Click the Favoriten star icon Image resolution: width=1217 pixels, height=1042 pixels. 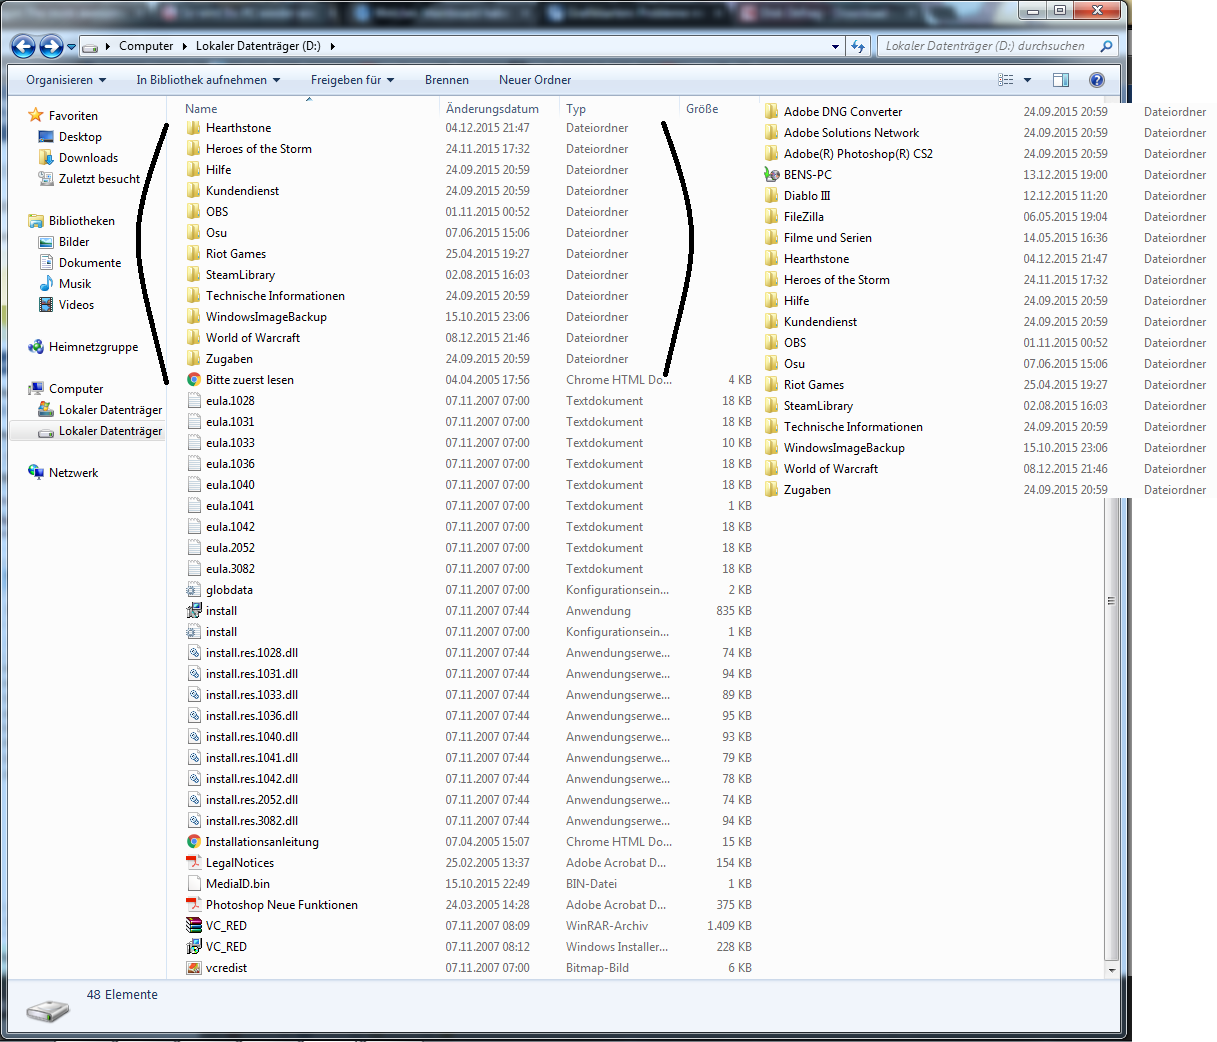point(36,115)
